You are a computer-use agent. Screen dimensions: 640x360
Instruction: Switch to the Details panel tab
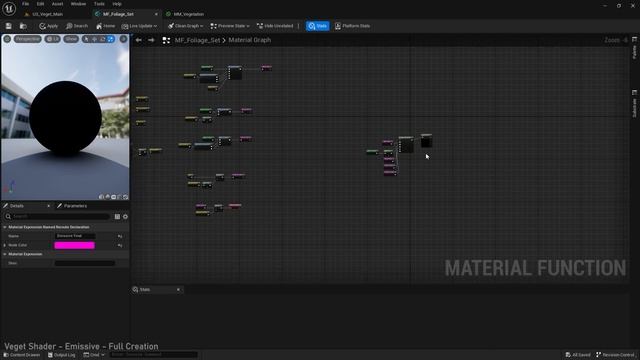click(17, 206)
